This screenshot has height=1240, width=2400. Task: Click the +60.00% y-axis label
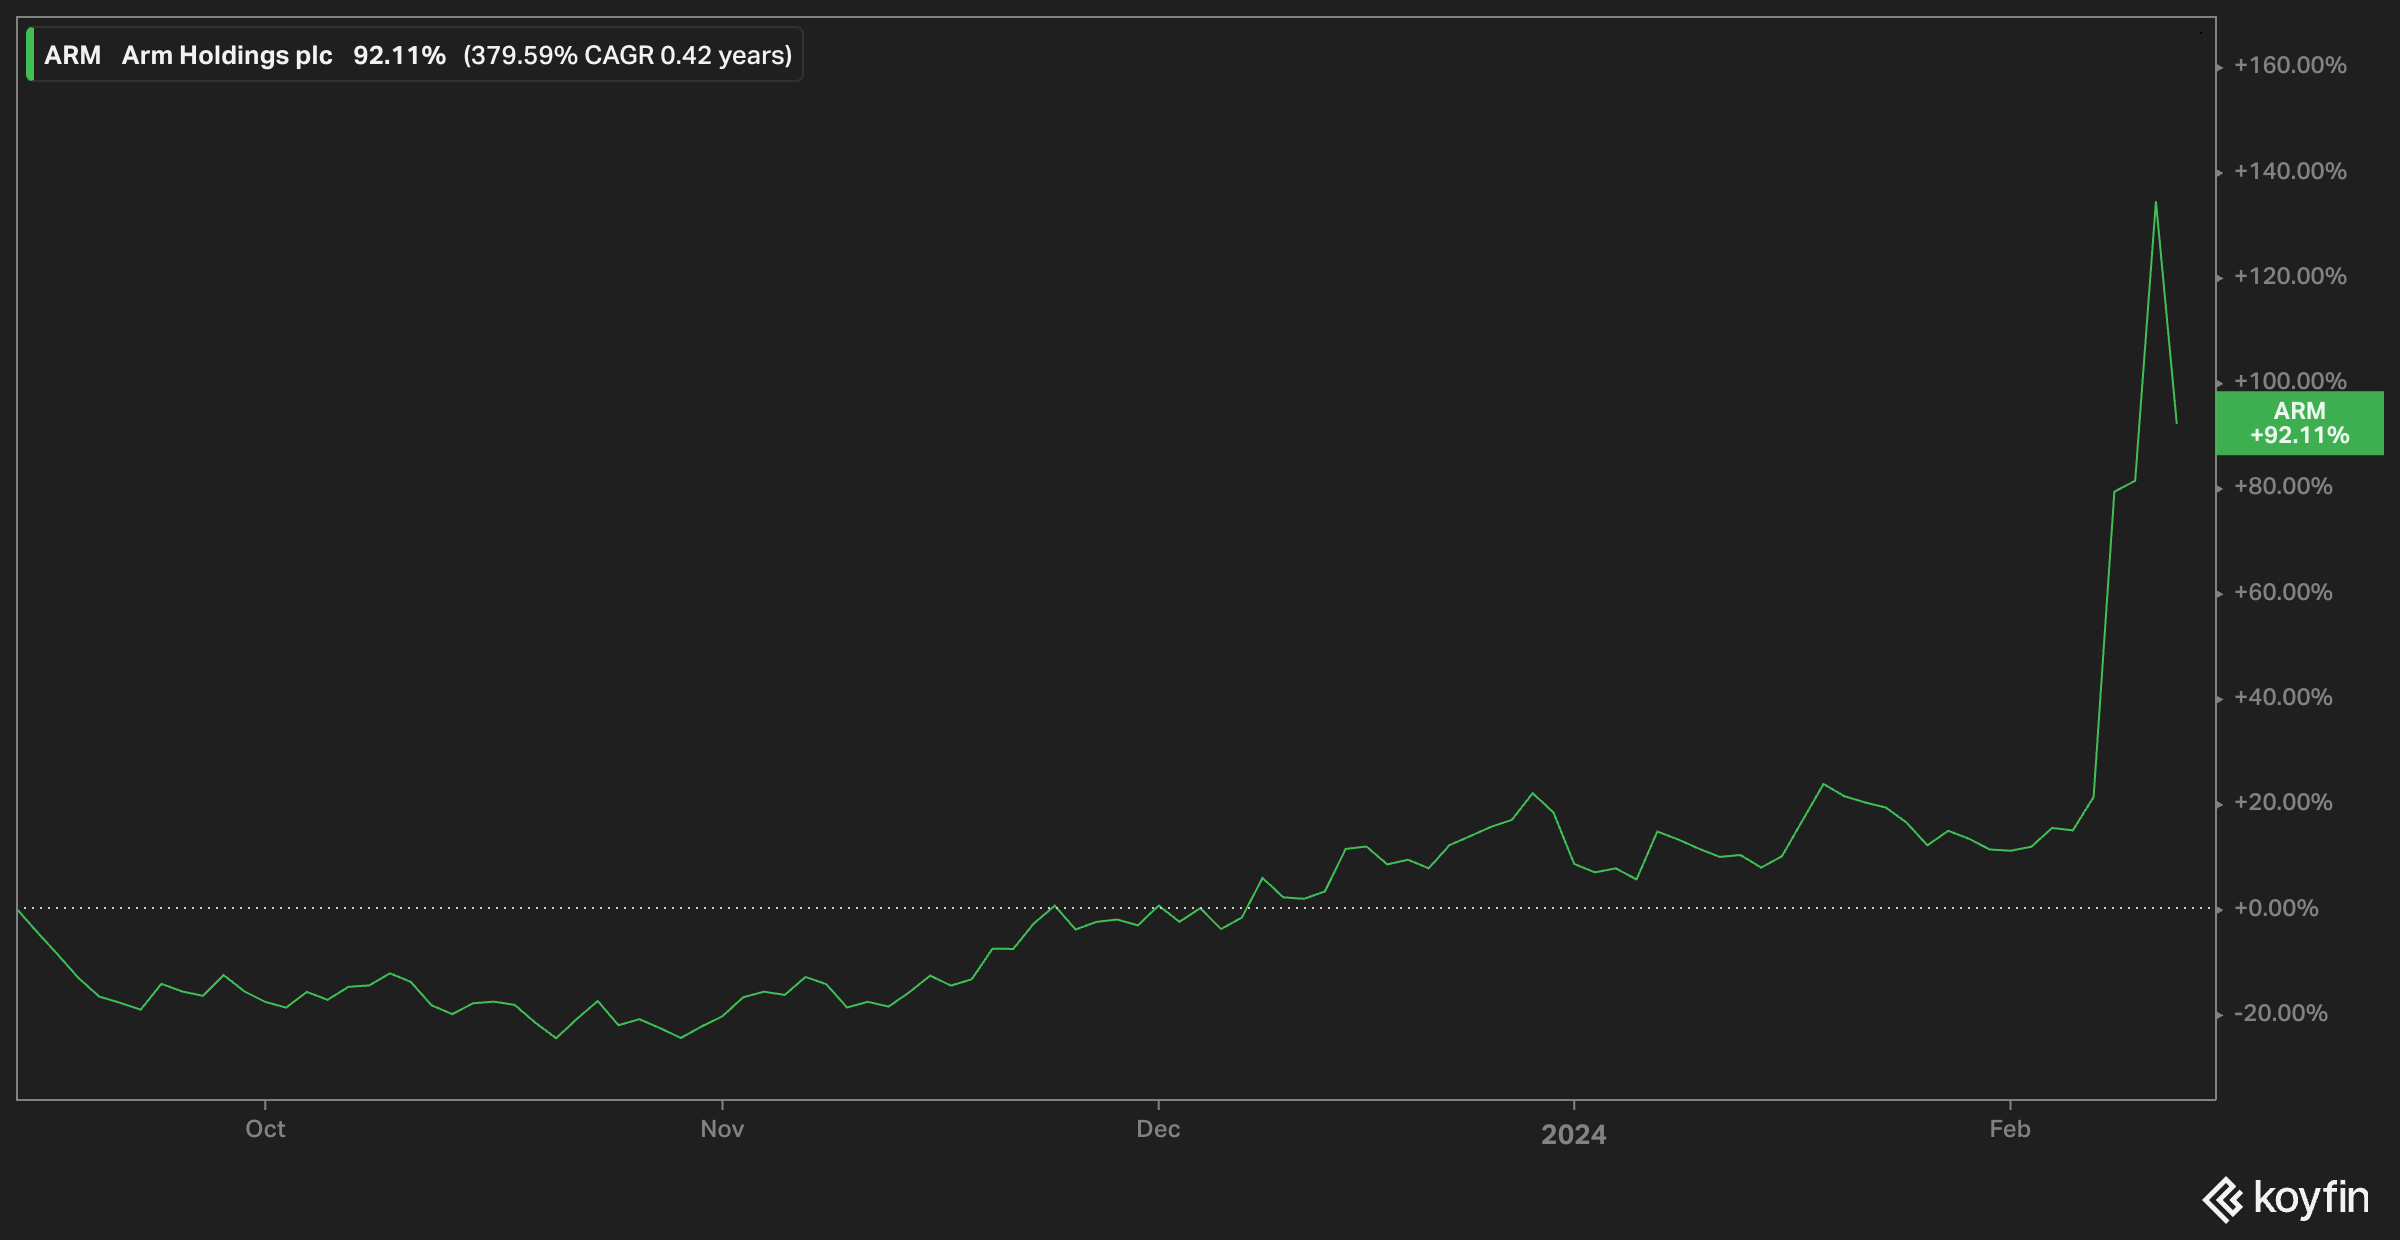[x=2283, y=592]
